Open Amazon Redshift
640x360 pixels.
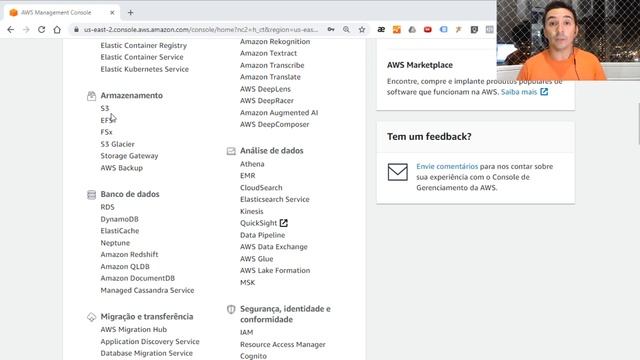pos(129,254)
